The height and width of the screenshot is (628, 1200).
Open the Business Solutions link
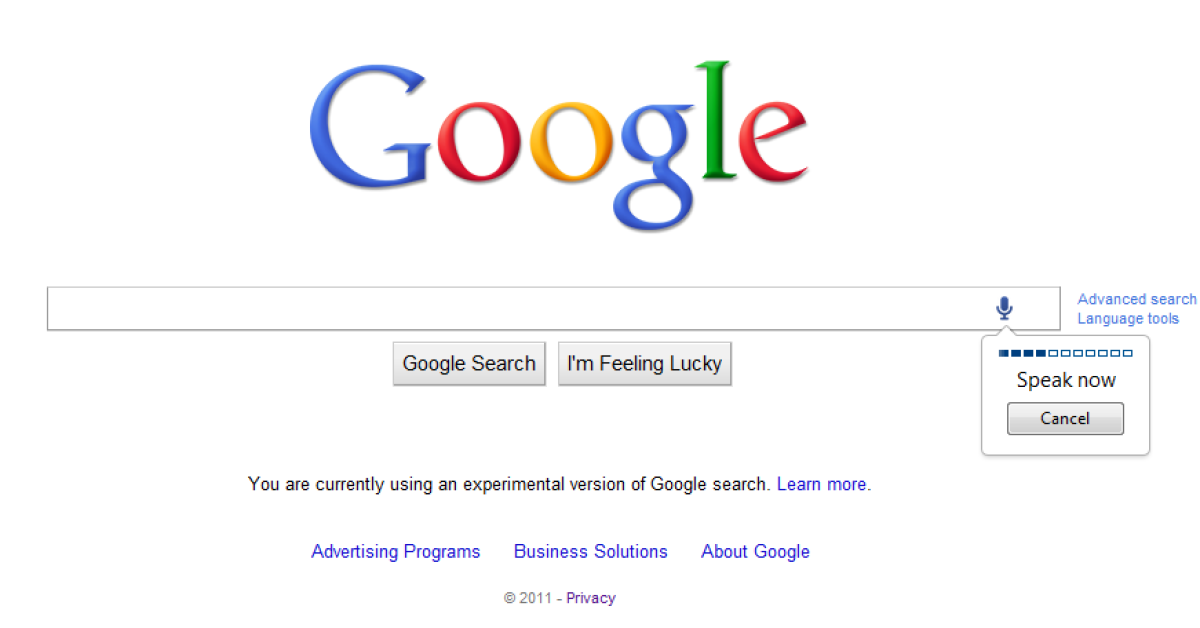590,551
